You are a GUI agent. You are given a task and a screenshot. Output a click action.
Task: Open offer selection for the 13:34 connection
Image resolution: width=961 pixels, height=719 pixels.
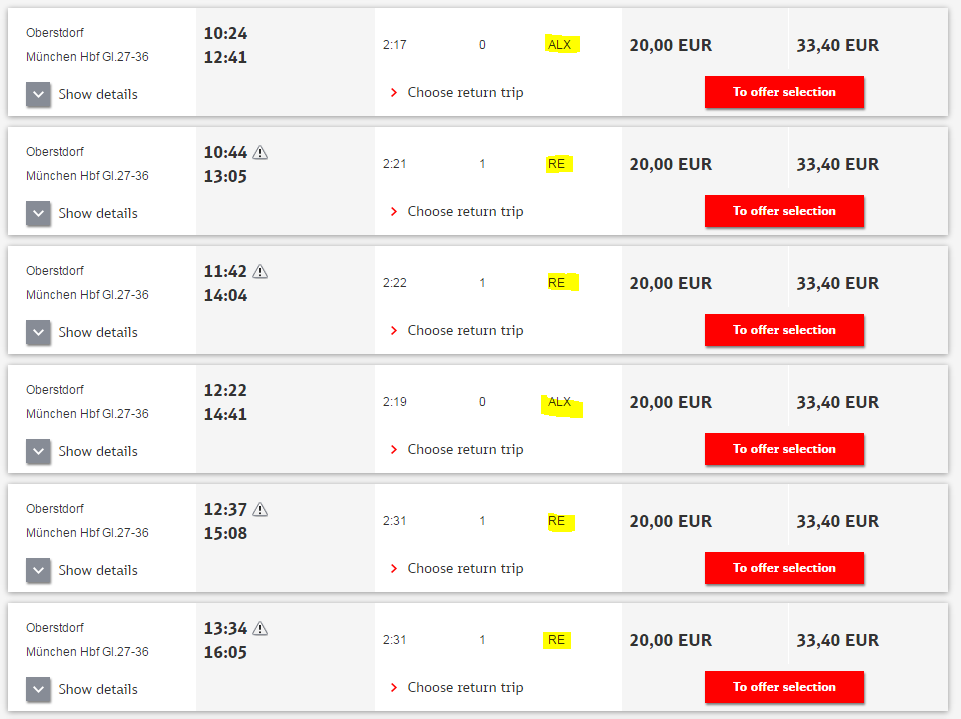click(784, 687)
